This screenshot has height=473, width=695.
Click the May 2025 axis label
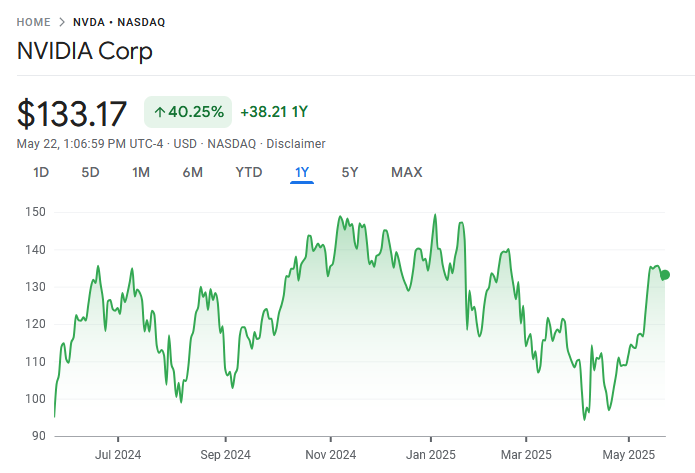(629, 455)
